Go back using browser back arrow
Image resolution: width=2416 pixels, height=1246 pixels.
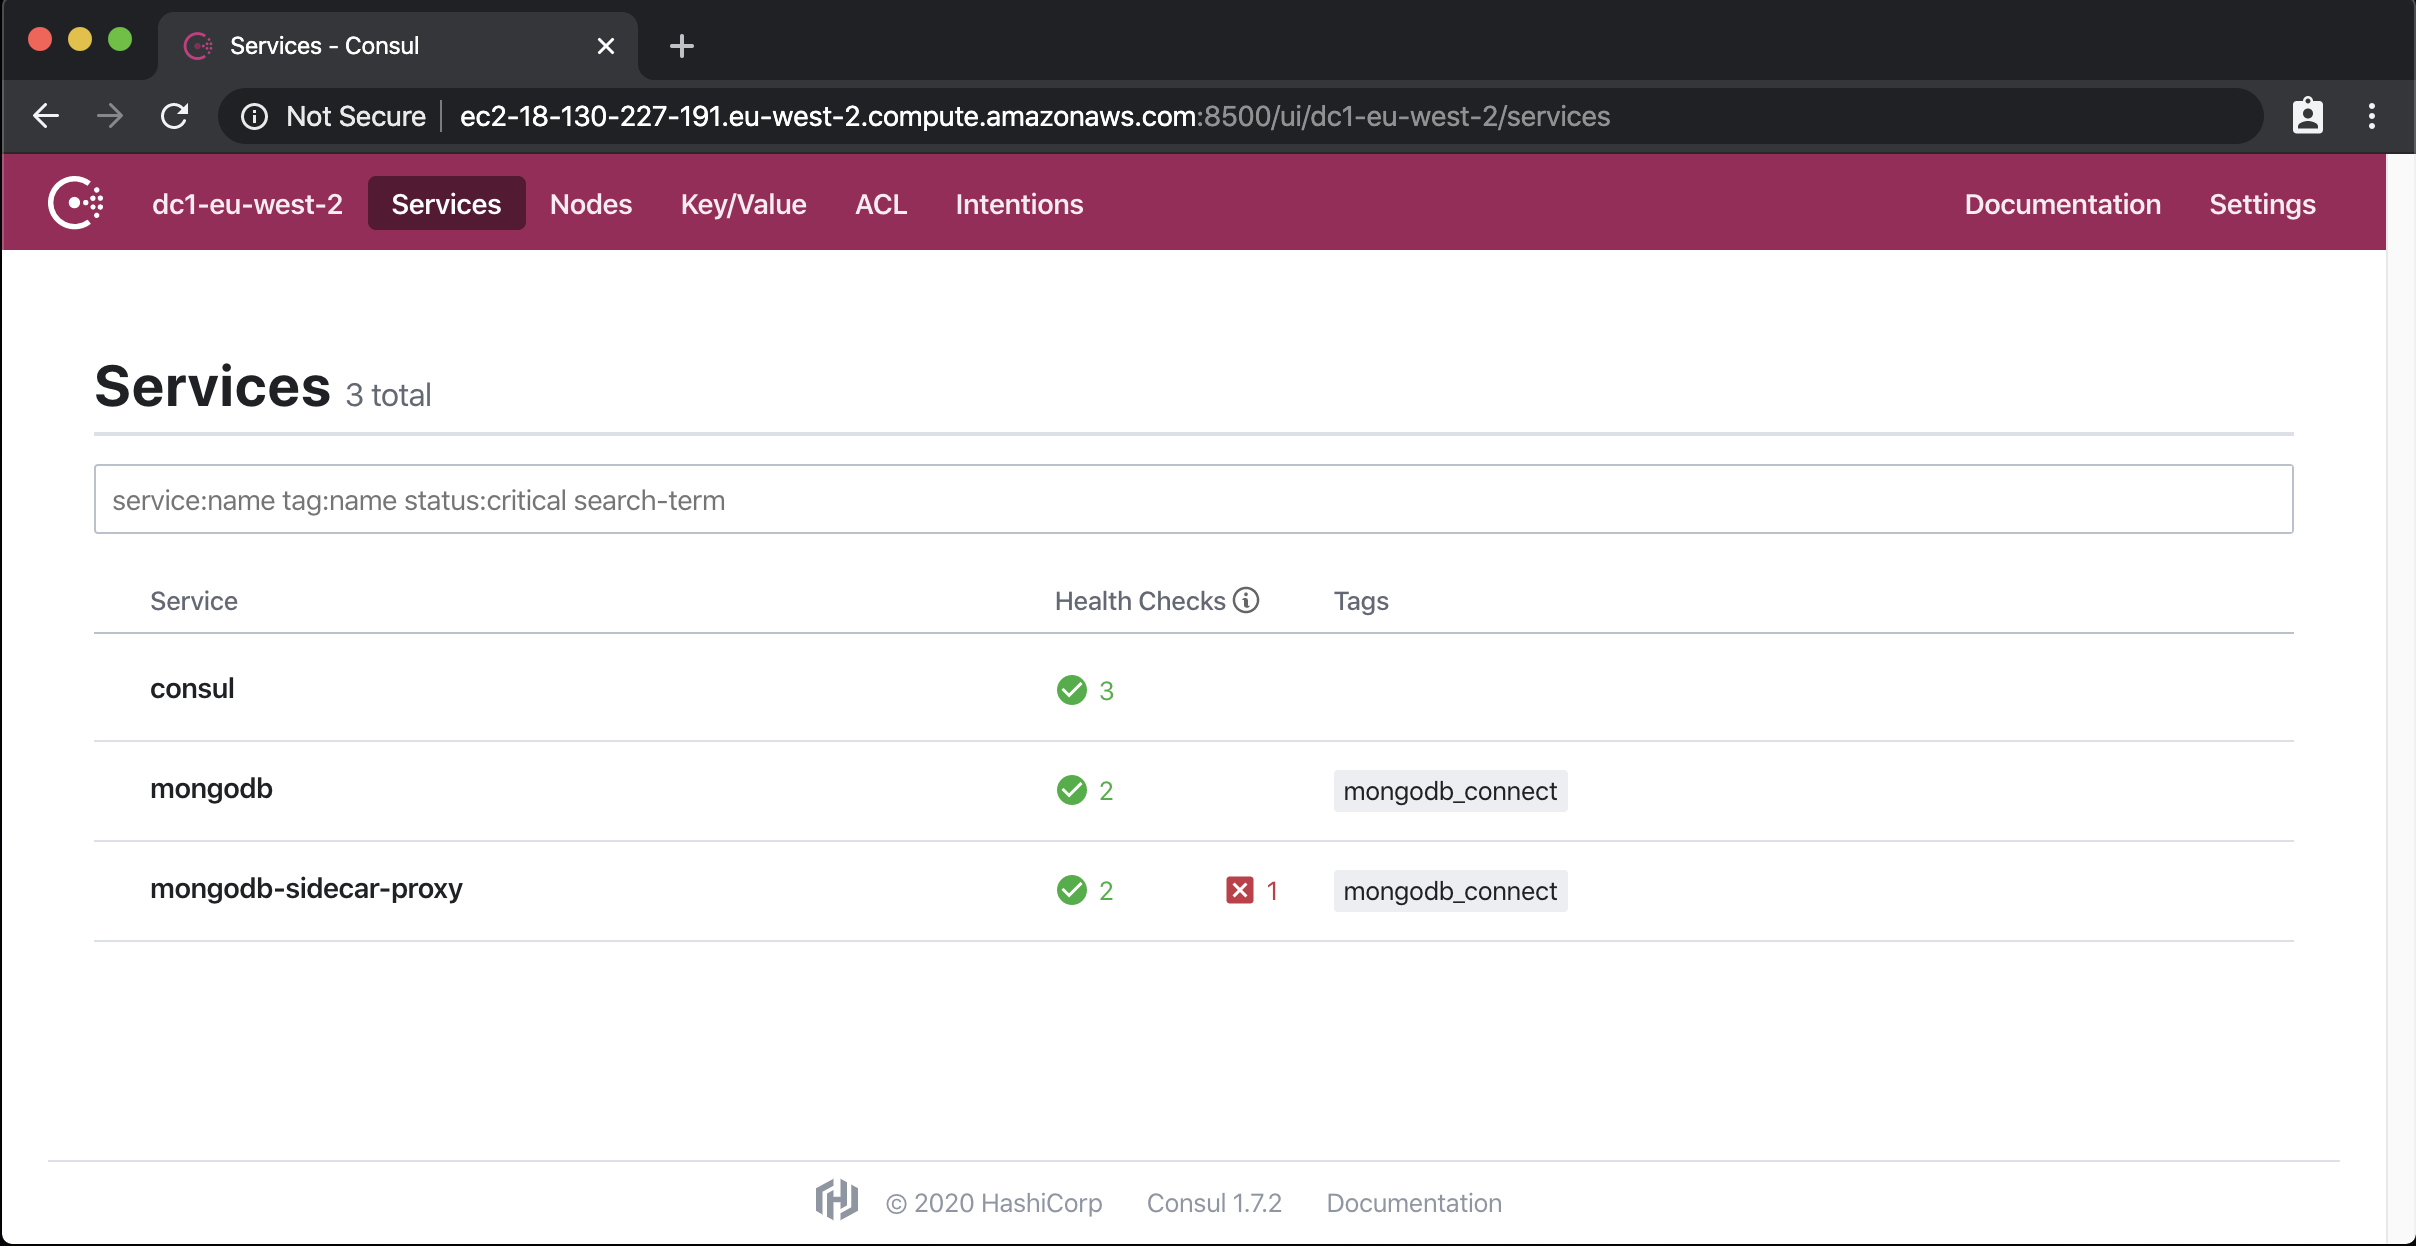(x=46, y=116)
